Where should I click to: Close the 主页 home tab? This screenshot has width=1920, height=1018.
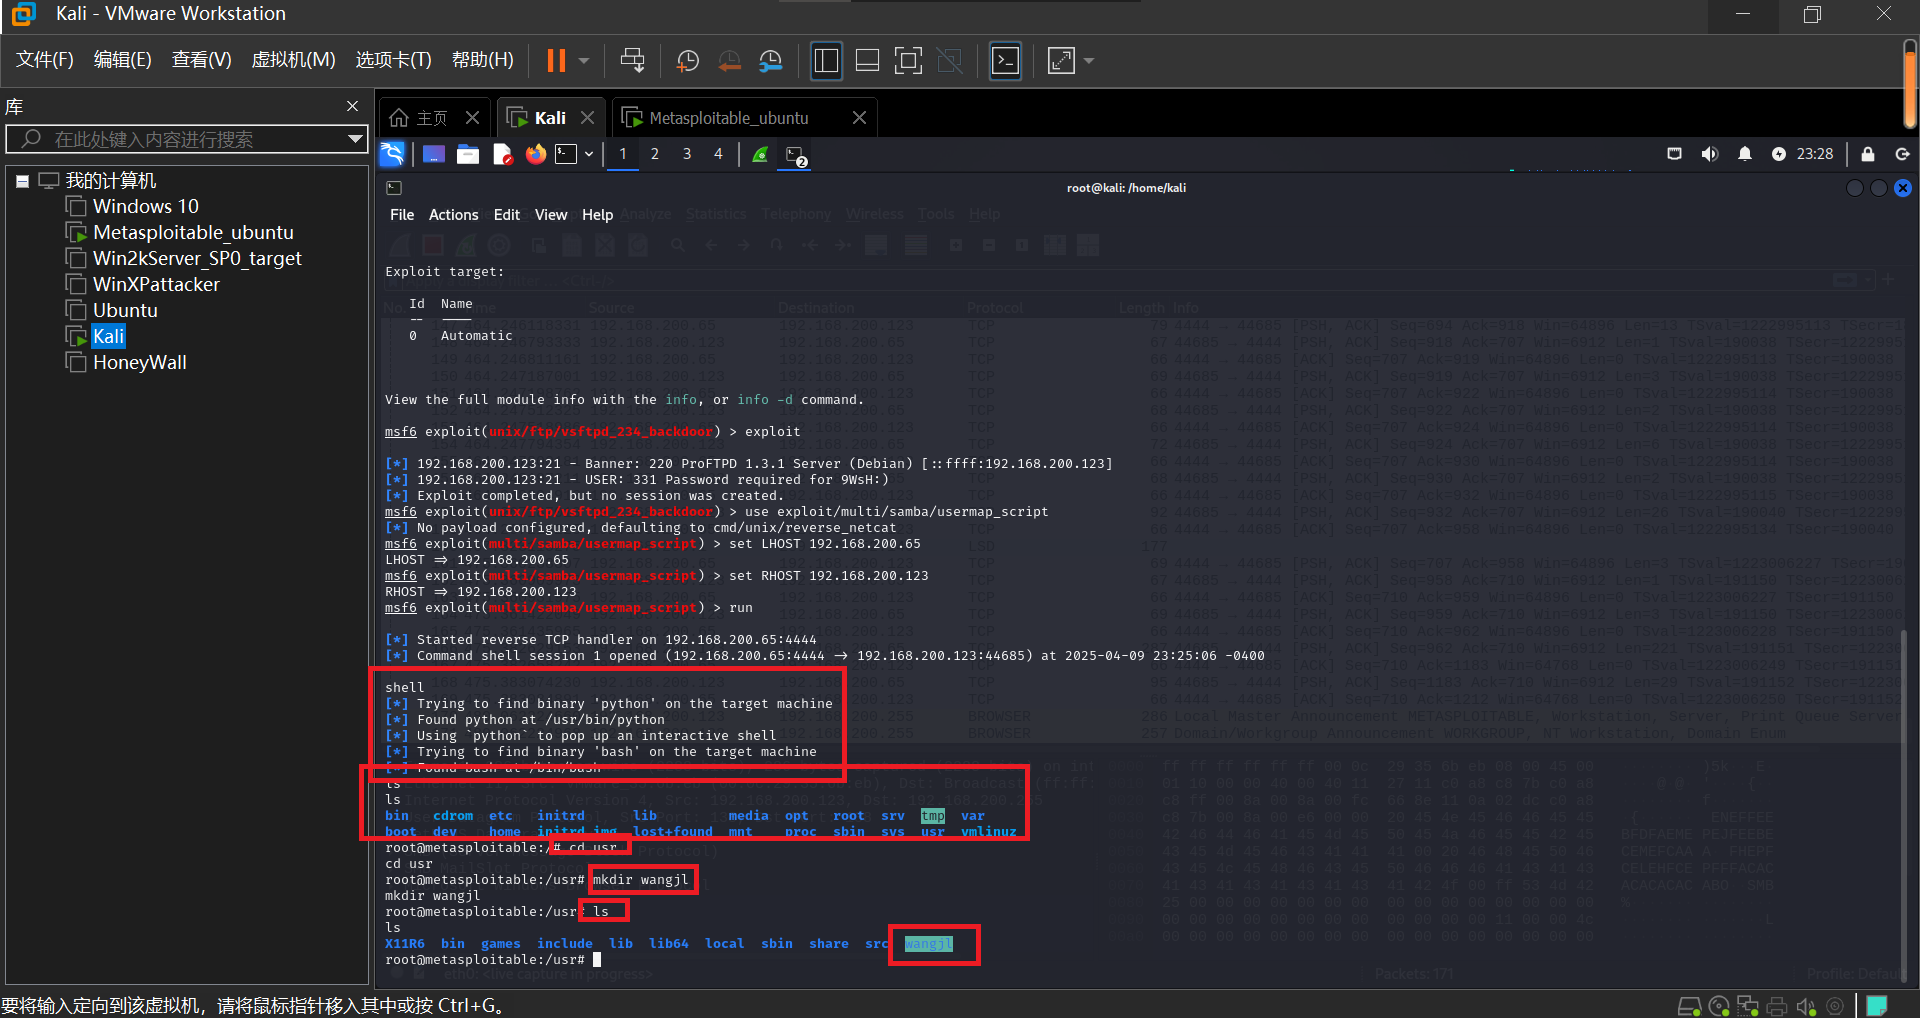pos(473,118)
